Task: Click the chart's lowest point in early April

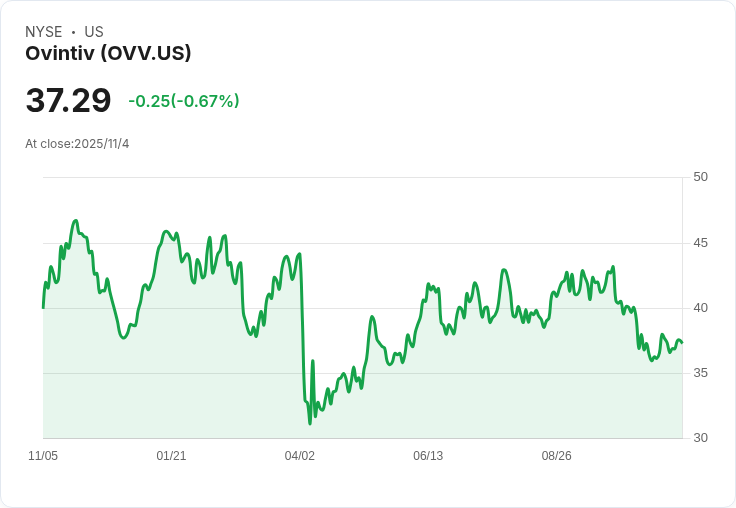Action: pyautogui.click(x=310, y=423)
